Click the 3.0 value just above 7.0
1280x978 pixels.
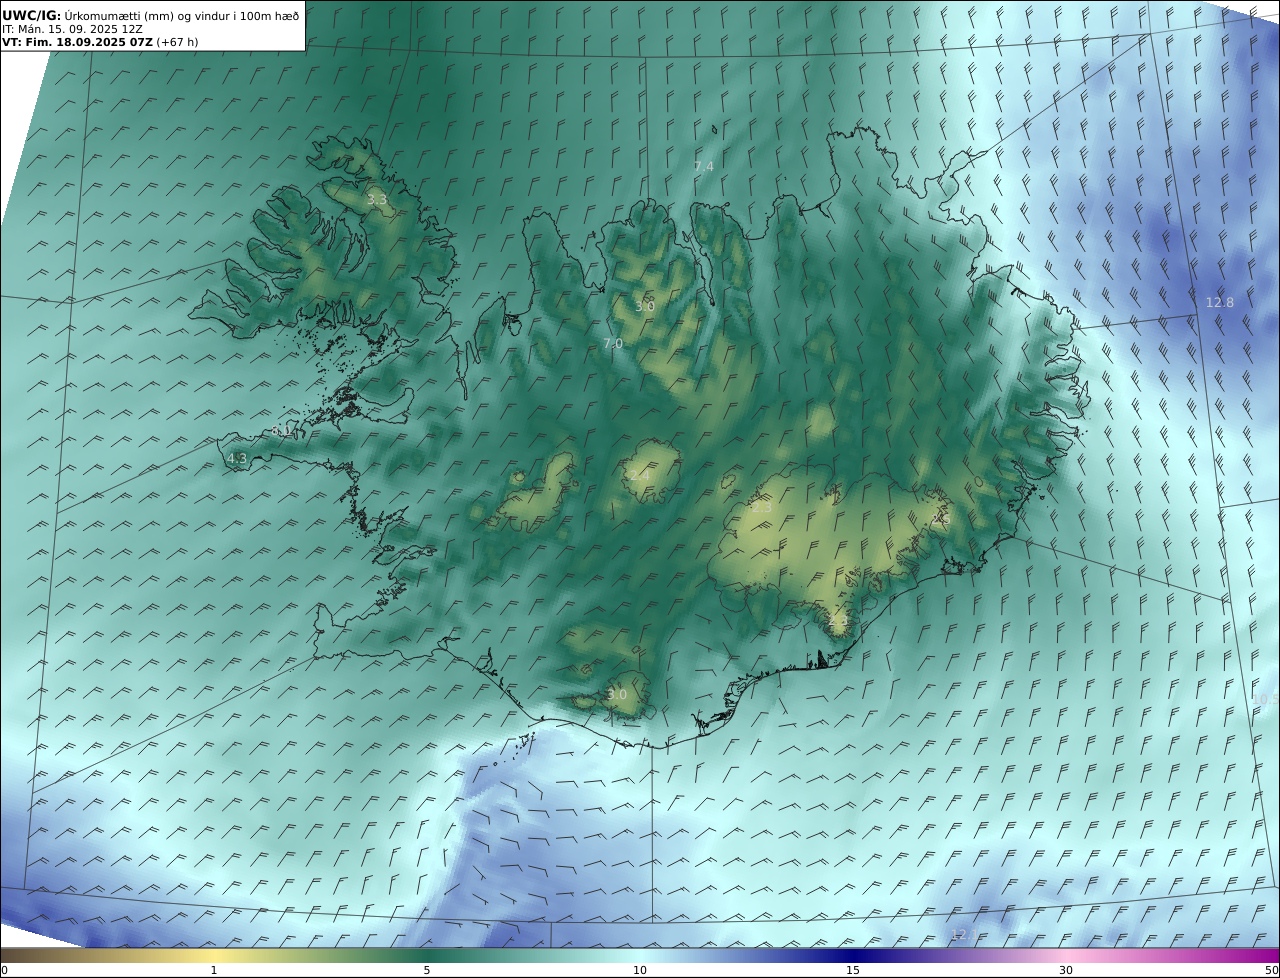click(645, 306)
